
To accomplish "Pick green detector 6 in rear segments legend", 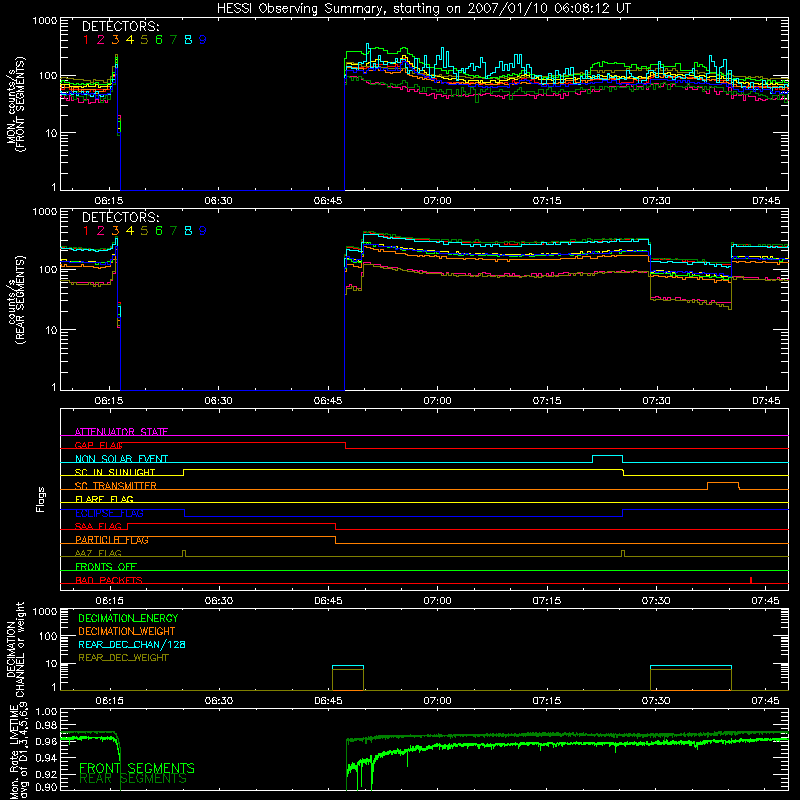I will [x=159, y=231].
